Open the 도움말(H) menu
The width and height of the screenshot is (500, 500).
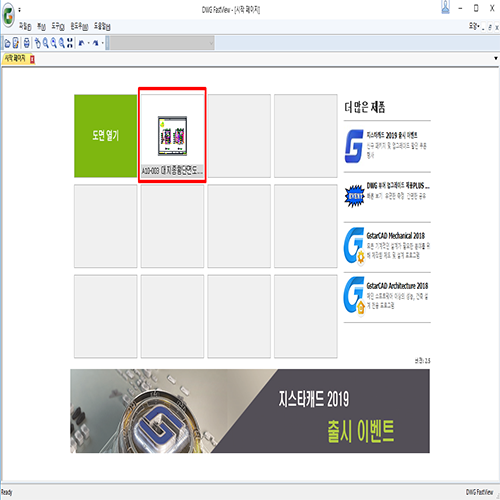coord(102,26)
